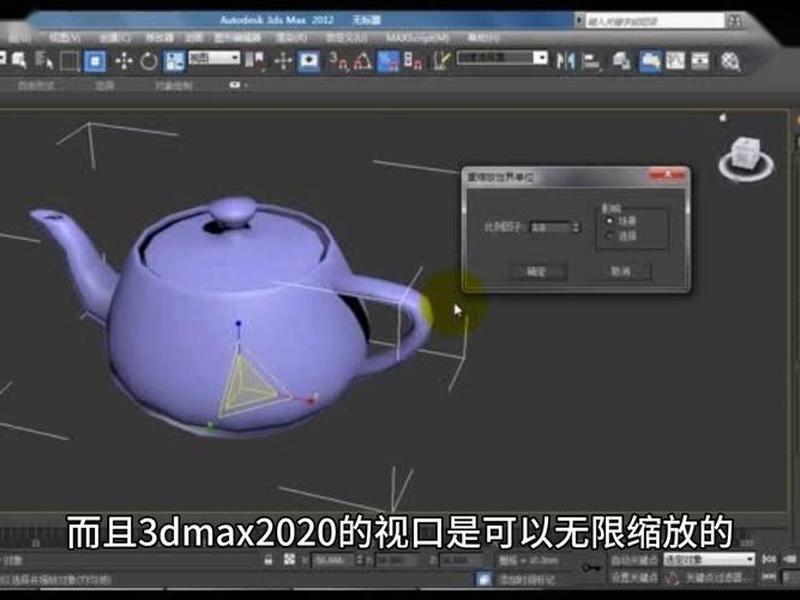Click the Use Pivot Point Center icon
800x600 pixels.
pyautogui.click(x=254, y=60)
